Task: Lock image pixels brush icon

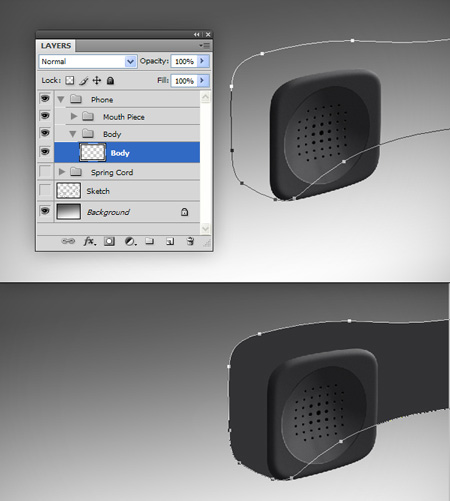Action: pyautogui.click(x=84, y=81)
